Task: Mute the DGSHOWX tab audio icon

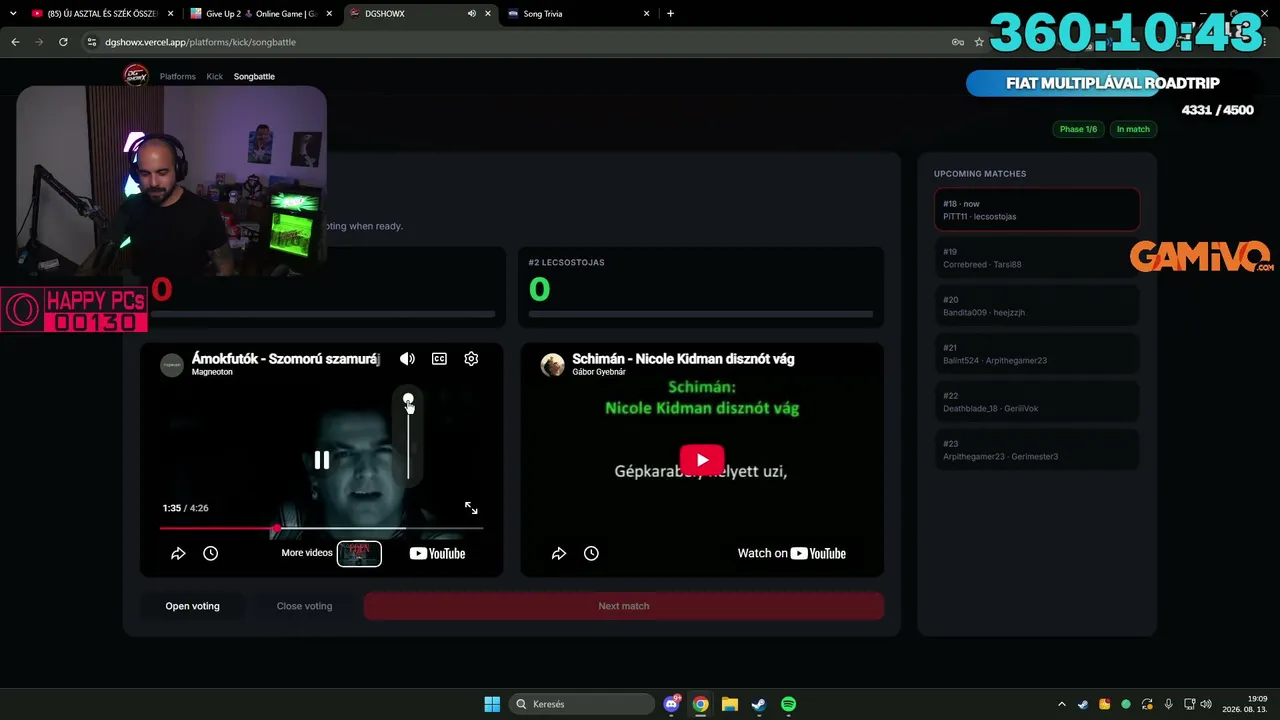Action: 471,14
